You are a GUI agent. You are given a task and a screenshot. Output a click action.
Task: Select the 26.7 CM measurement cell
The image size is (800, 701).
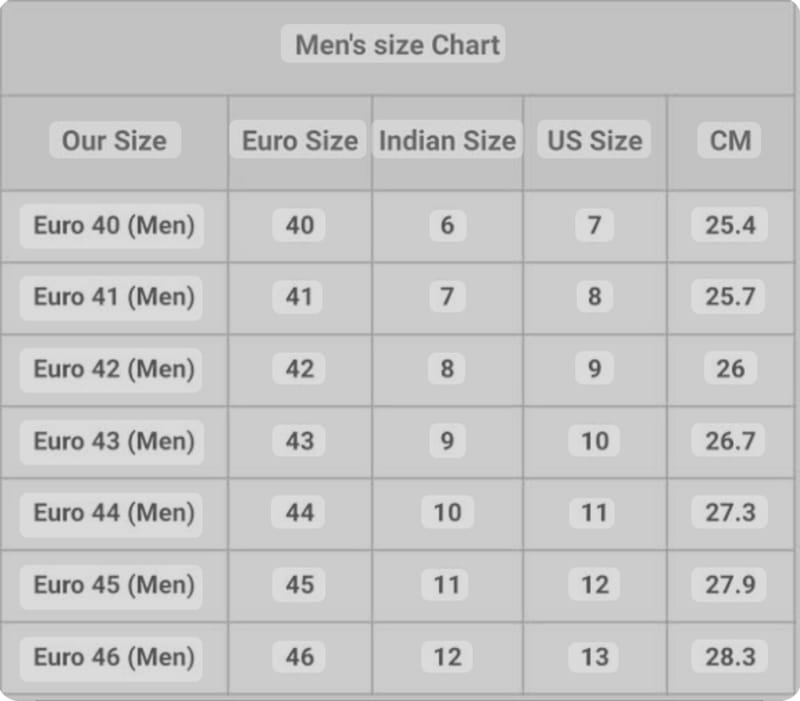tap(730, 441)
